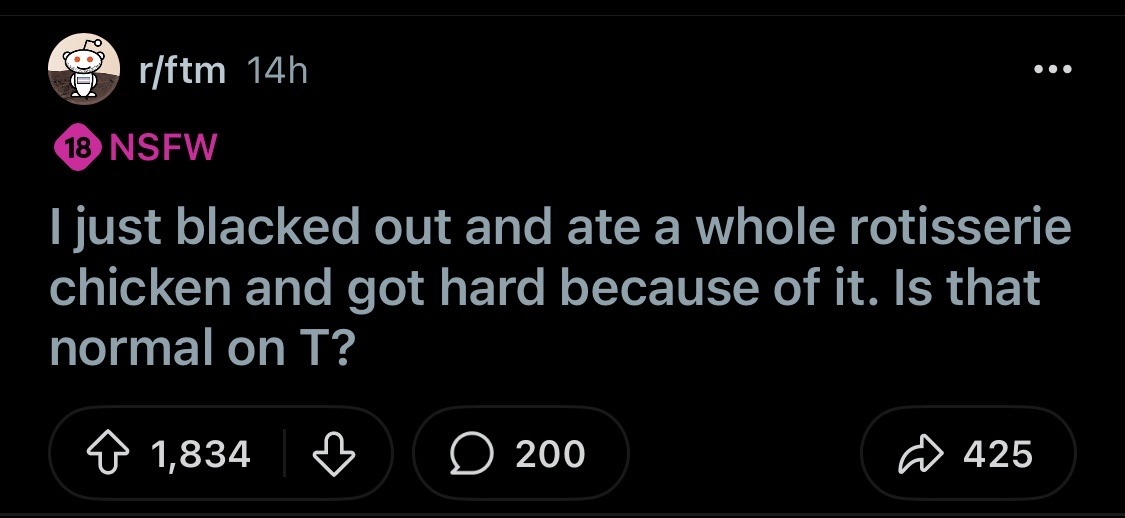Click the divider between vote arrows
This screenshot has height=518, width=1125.
[284, 453]
